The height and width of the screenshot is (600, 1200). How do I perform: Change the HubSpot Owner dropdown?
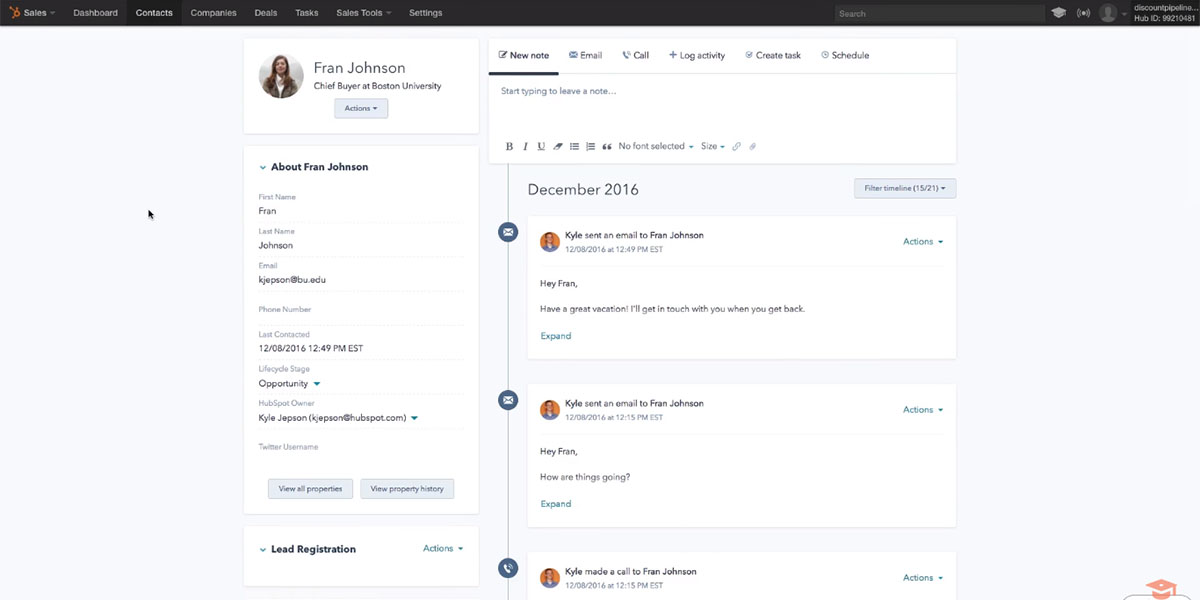click(338, 417)
